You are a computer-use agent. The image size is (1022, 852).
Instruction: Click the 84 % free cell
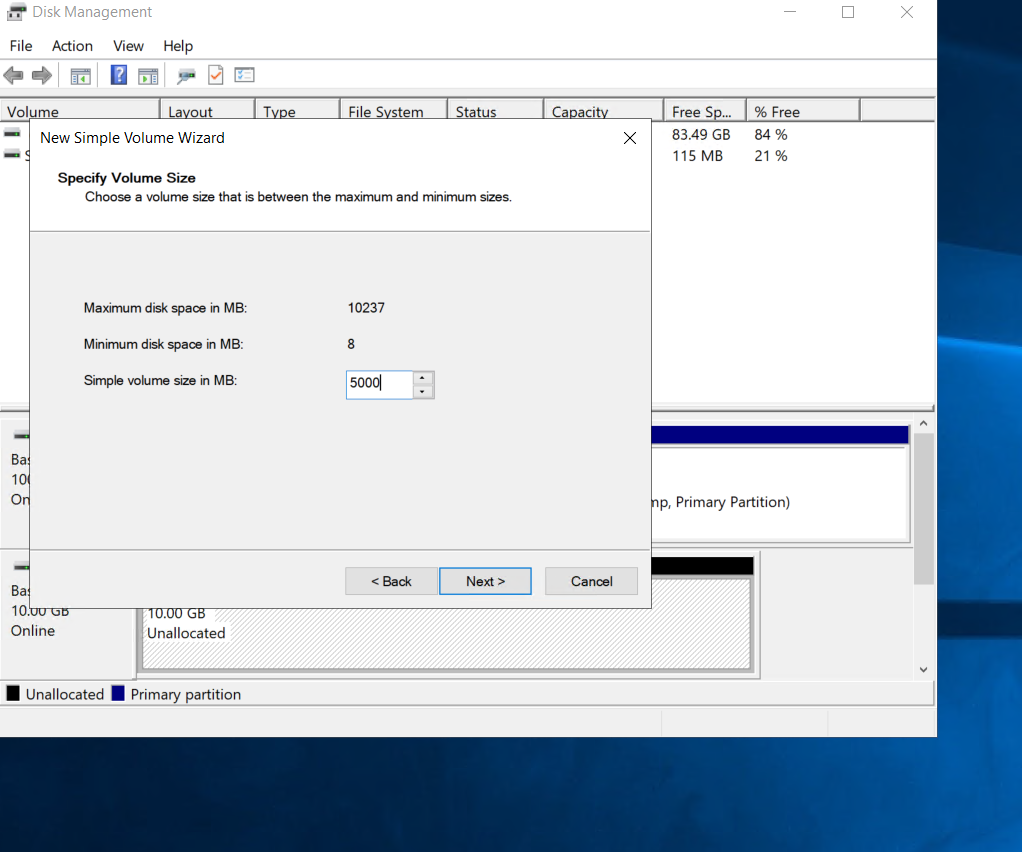click(x=771, y=134)
